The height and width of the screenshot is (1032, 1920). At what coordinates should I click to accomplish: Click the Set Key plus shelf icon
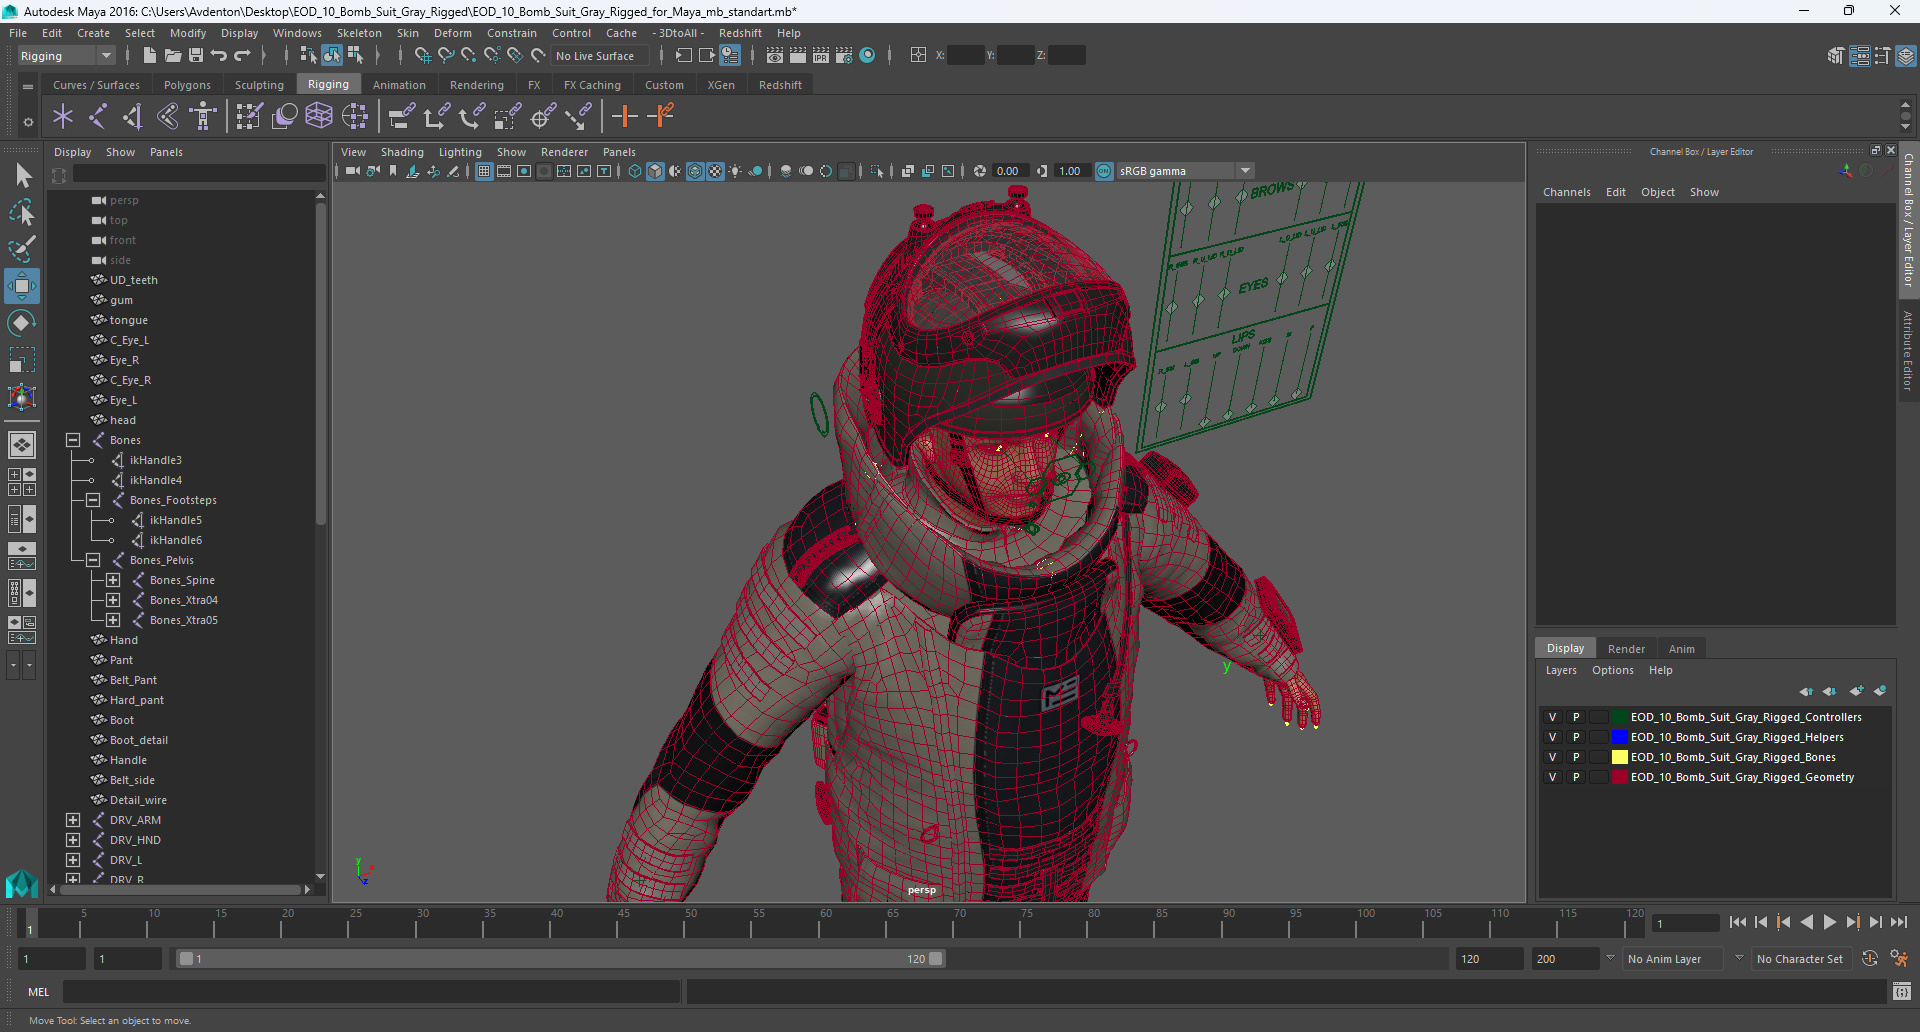(x=625, y=117)
